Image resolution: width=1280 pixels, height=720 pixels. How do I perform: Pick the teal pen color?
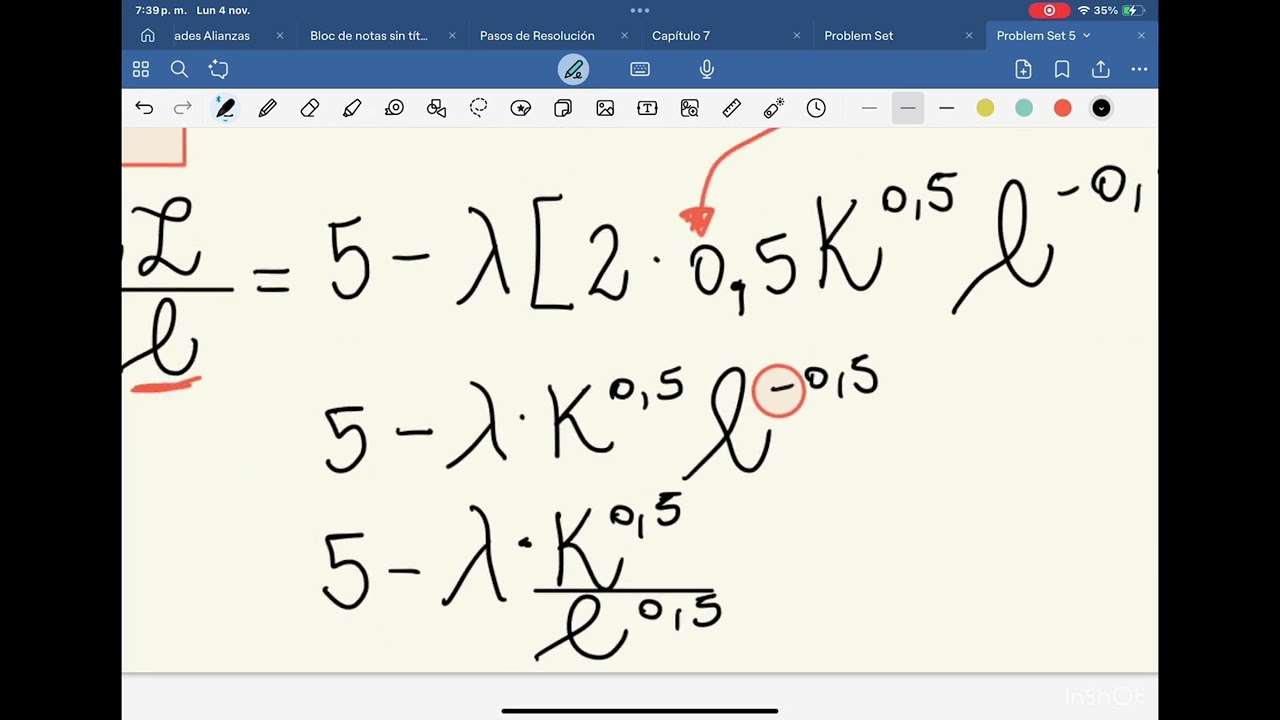click(1024, 108)
